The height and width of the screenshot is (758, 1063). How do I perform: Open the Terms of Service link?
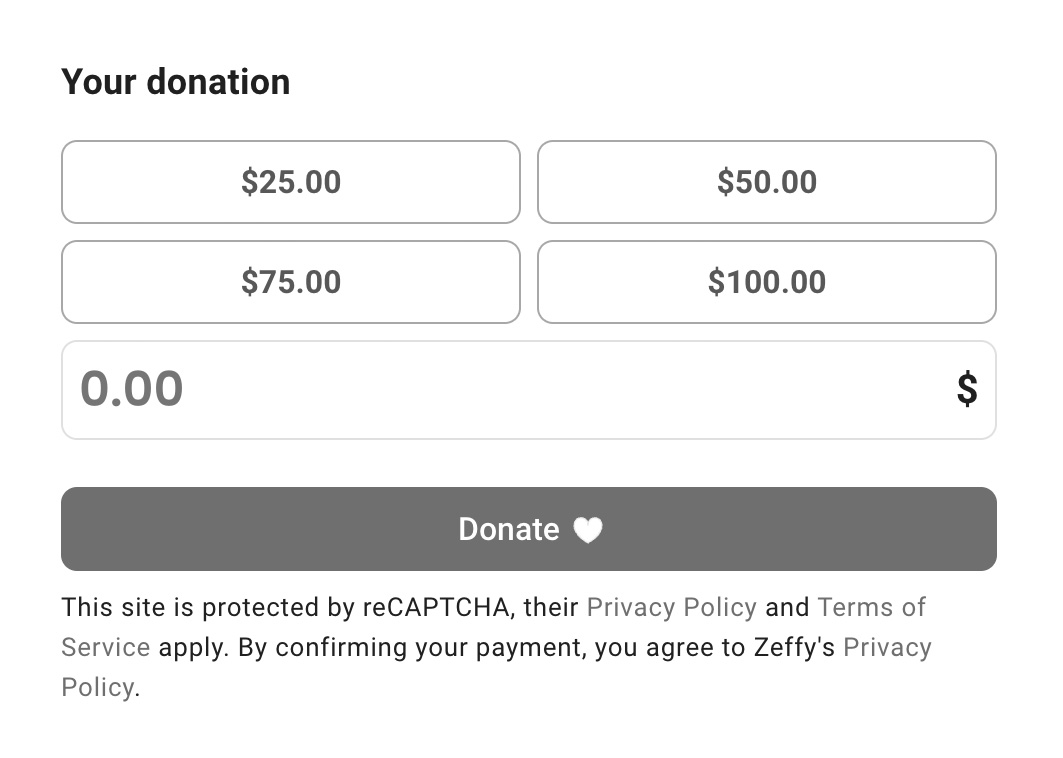(x=871, y=607)
